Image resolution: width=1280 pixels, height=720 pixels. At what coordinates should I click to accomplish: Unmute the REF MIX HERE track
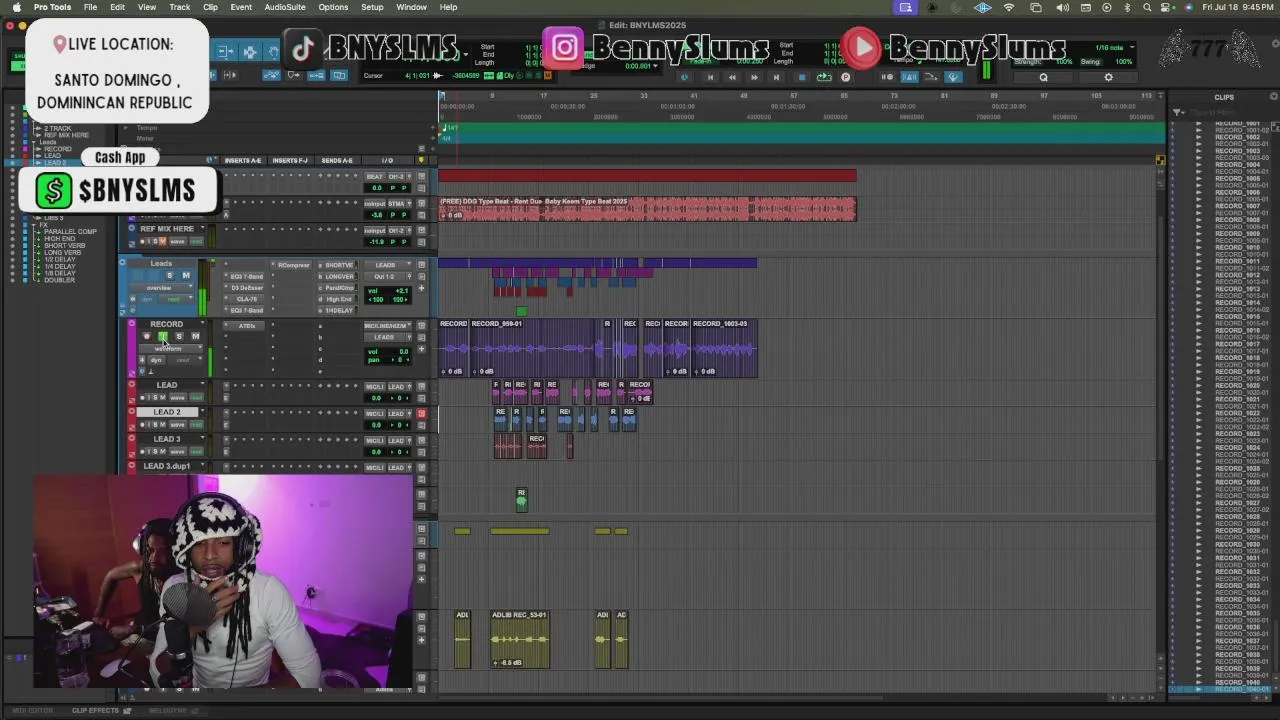click(163, 241)
